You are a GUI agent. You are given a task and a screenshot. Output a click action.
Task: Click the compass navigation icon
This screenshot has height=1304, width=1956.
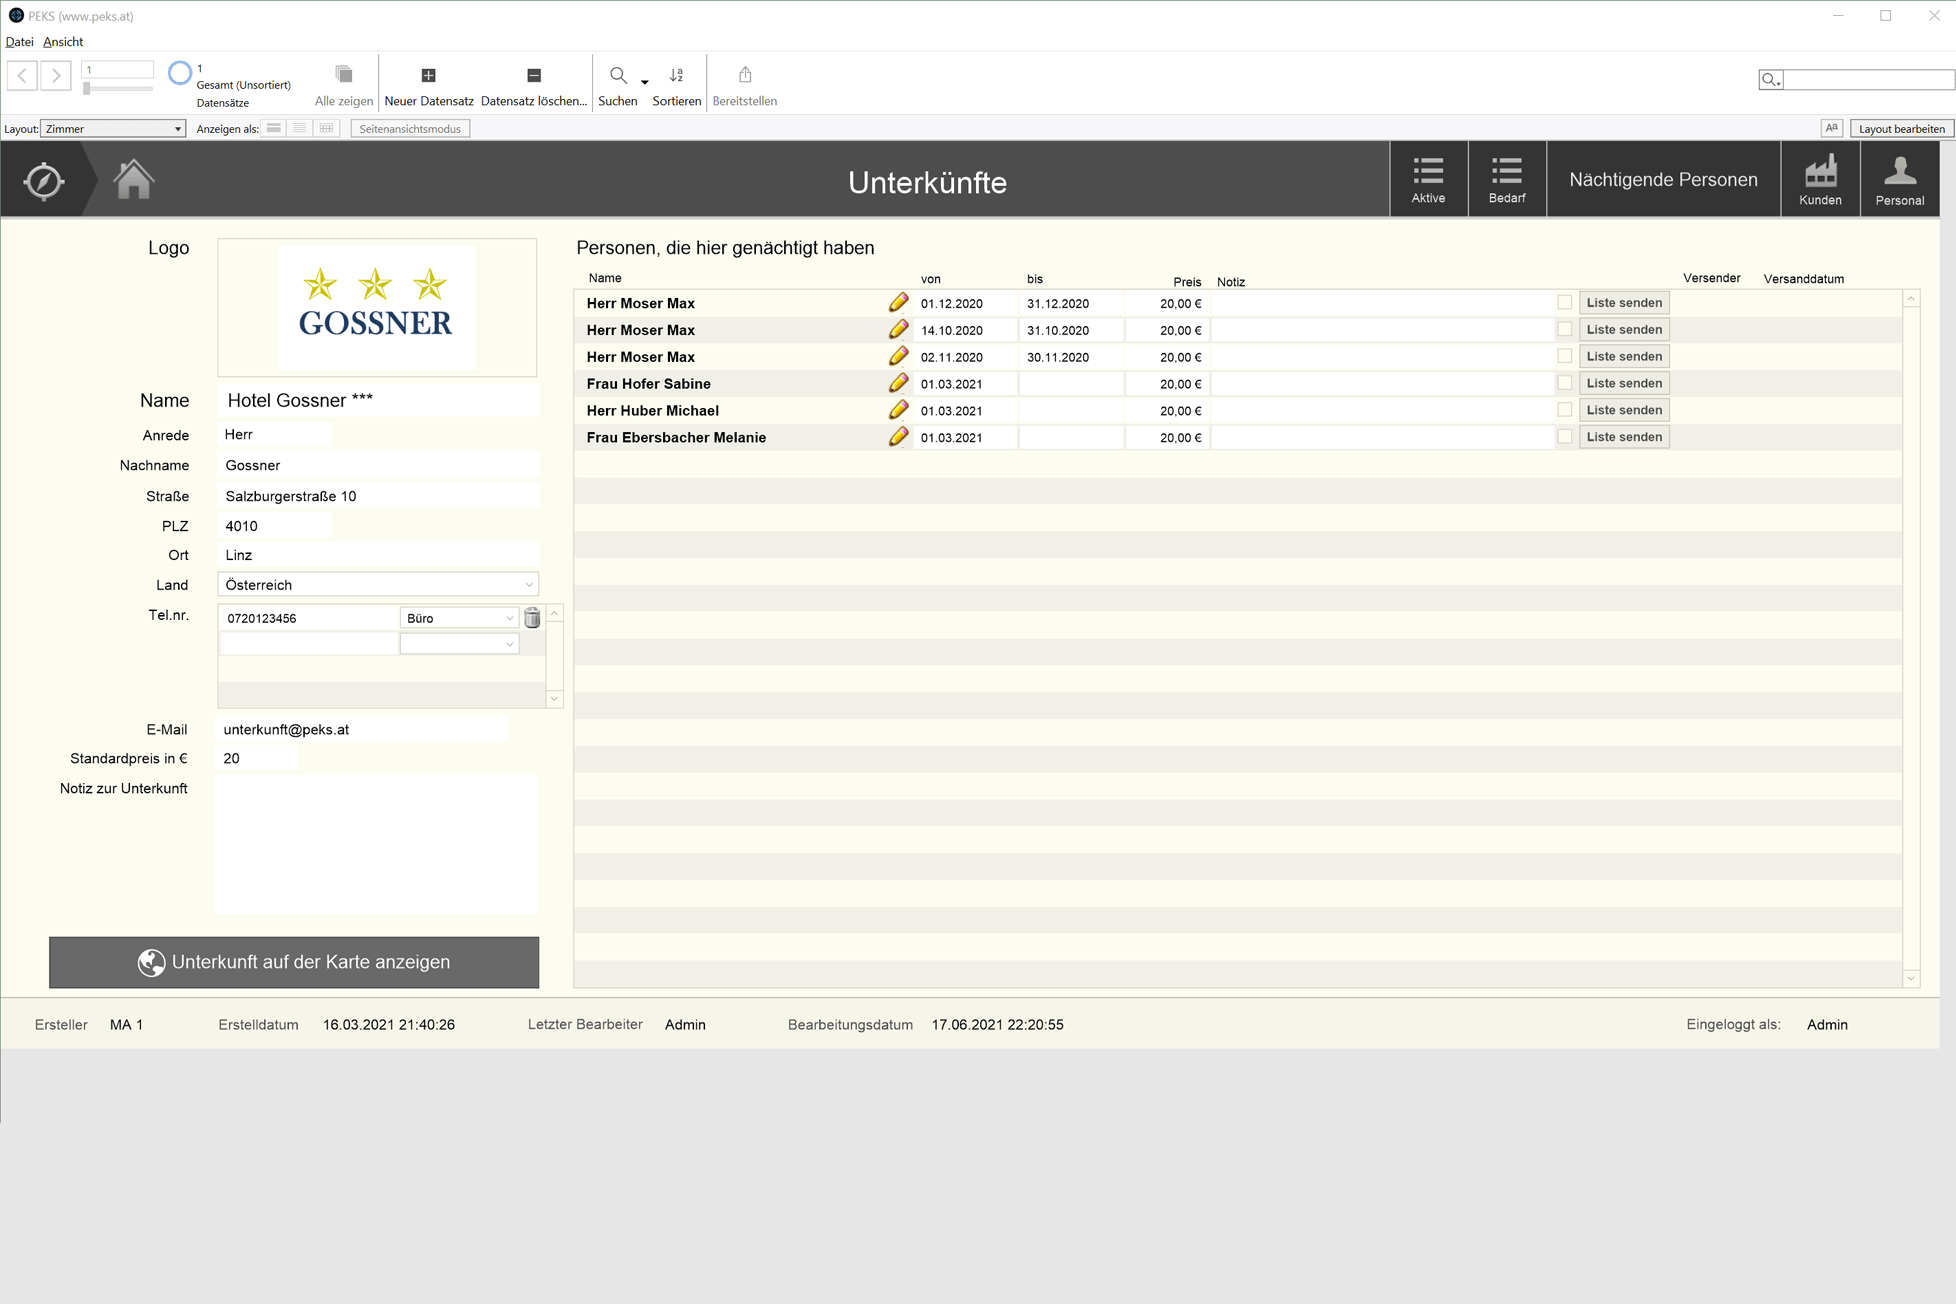[44, 181]
